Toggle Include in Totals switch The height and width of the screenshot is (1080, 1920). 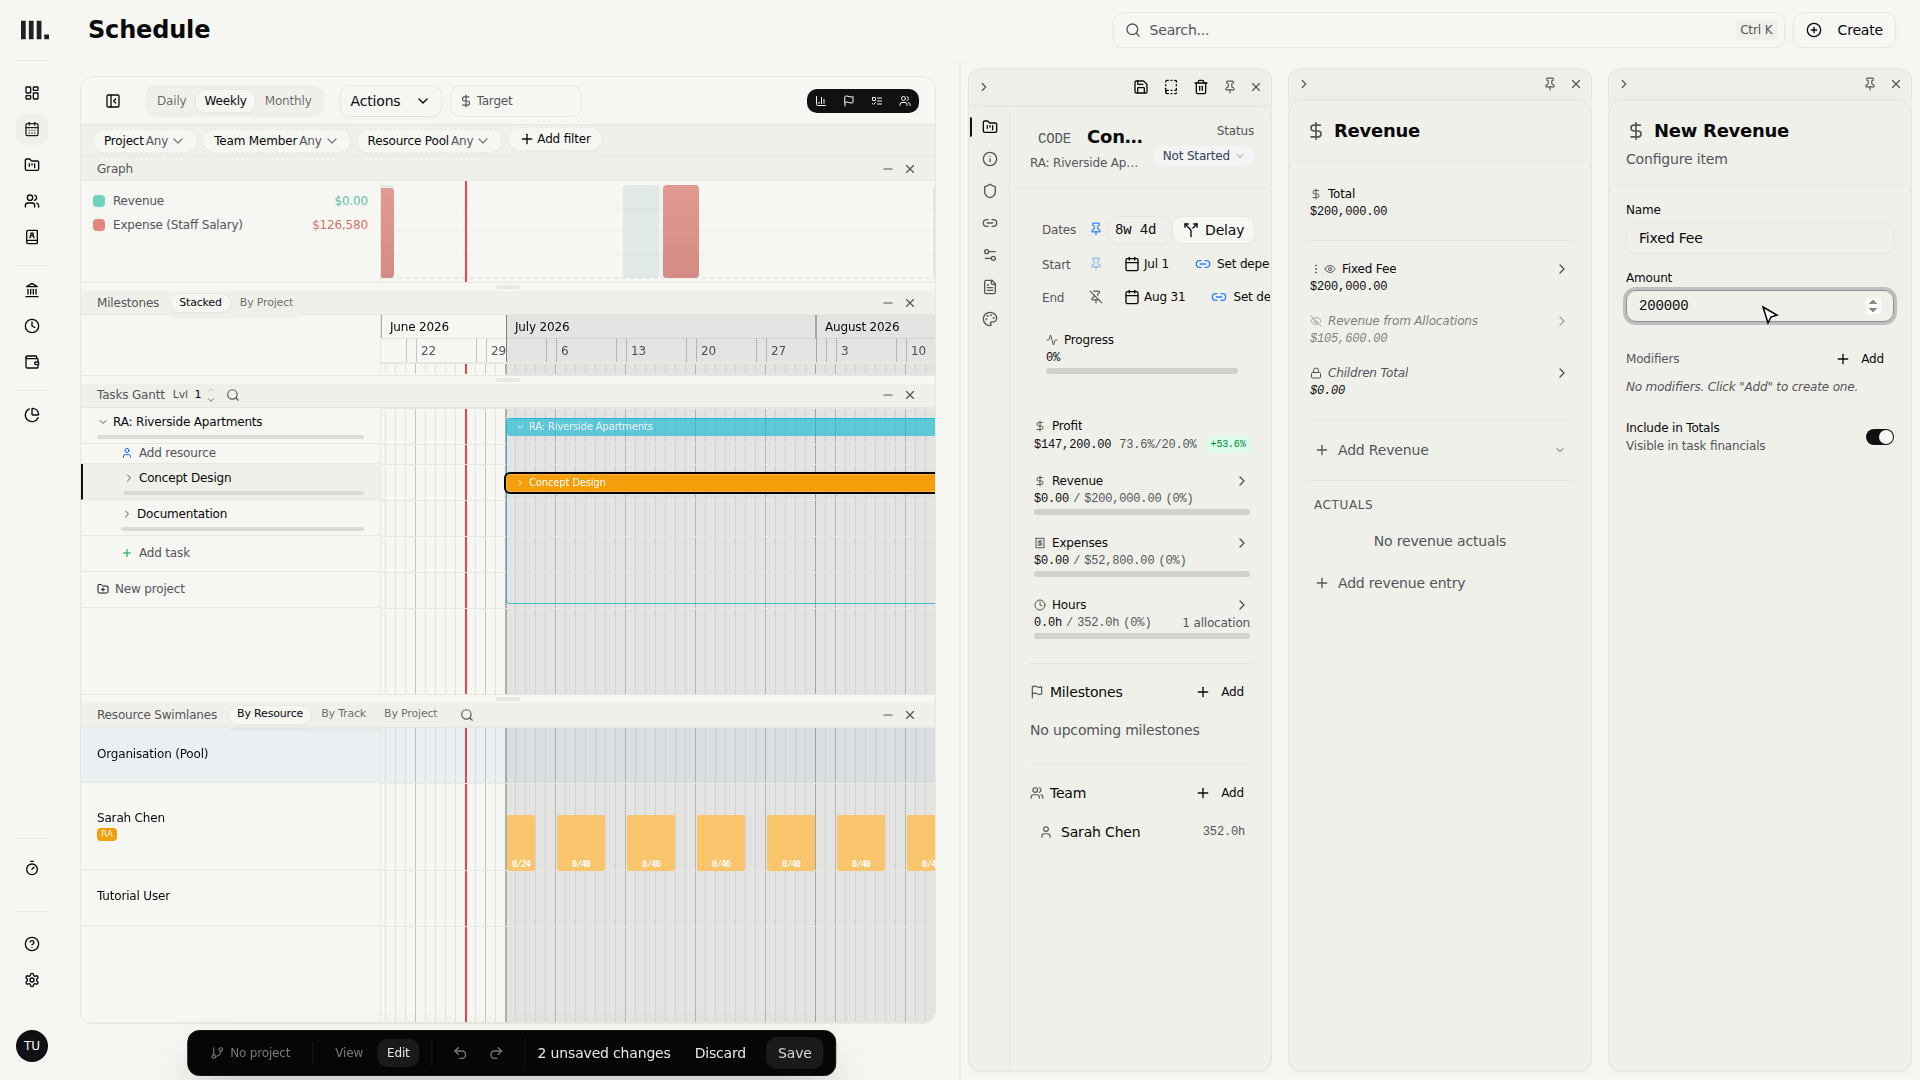(x=1879, y=437)
